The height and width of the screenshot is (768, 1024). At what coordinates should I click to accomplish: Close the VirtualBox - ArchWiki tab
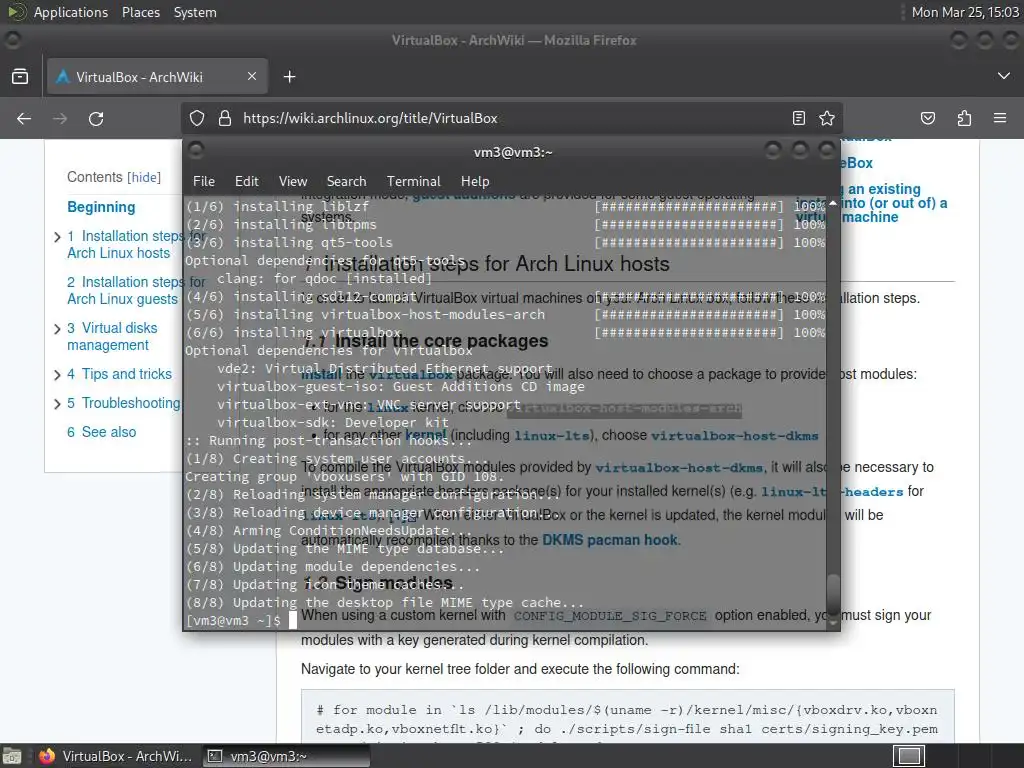point(252,76)
